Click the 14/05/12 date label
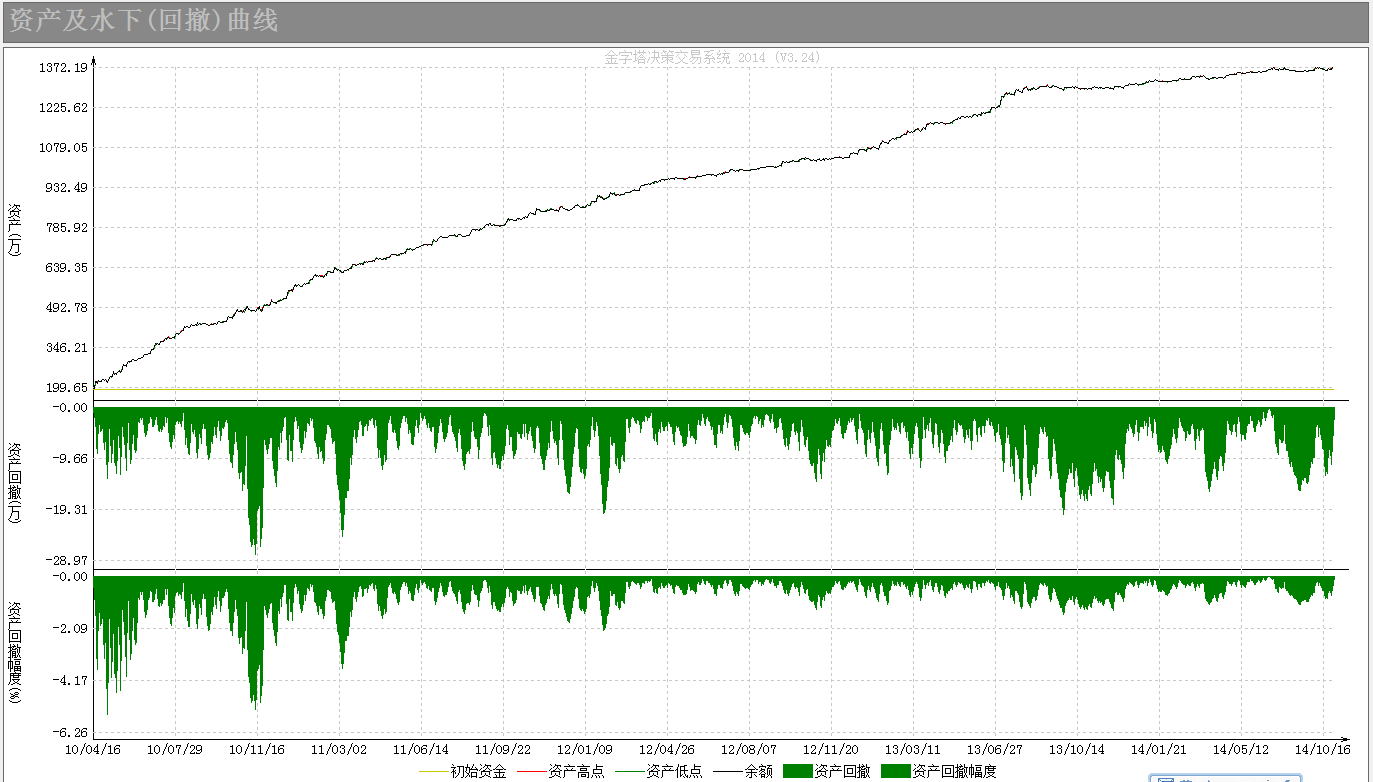This screenshot has width=1373, height=782. click(1241, 749)
